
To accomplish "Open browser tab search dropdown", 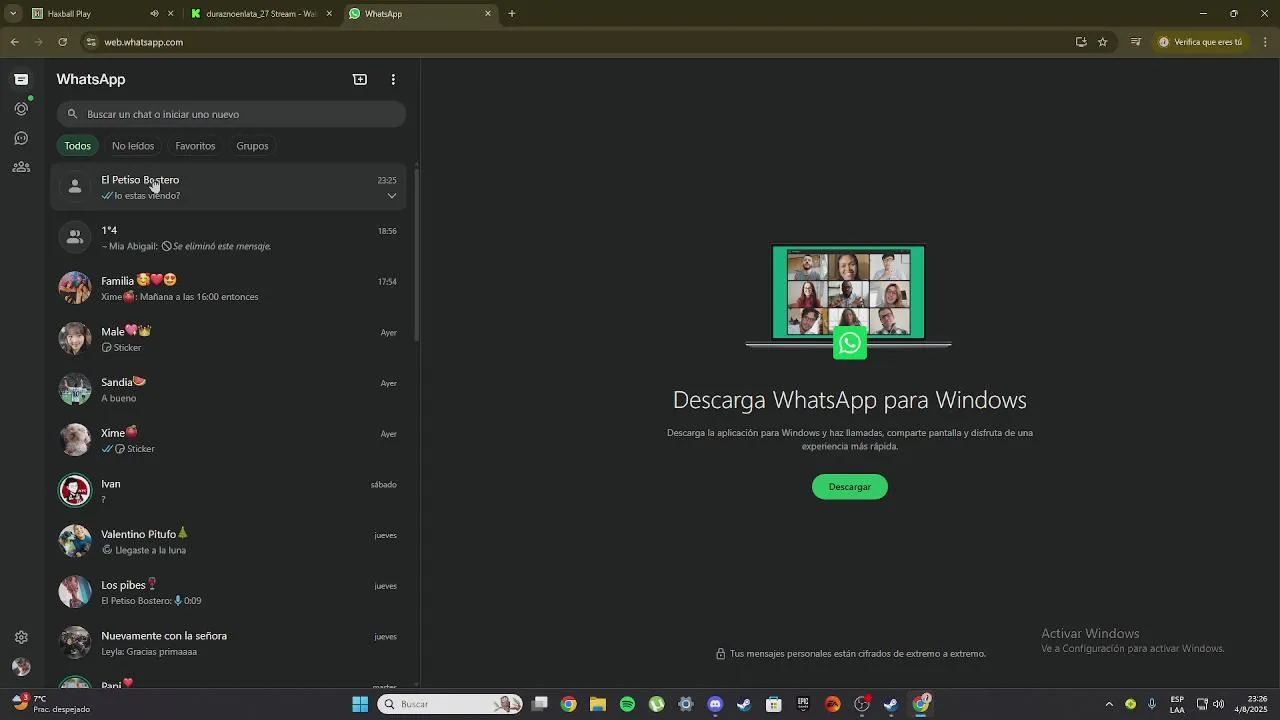I will [13, 14].
